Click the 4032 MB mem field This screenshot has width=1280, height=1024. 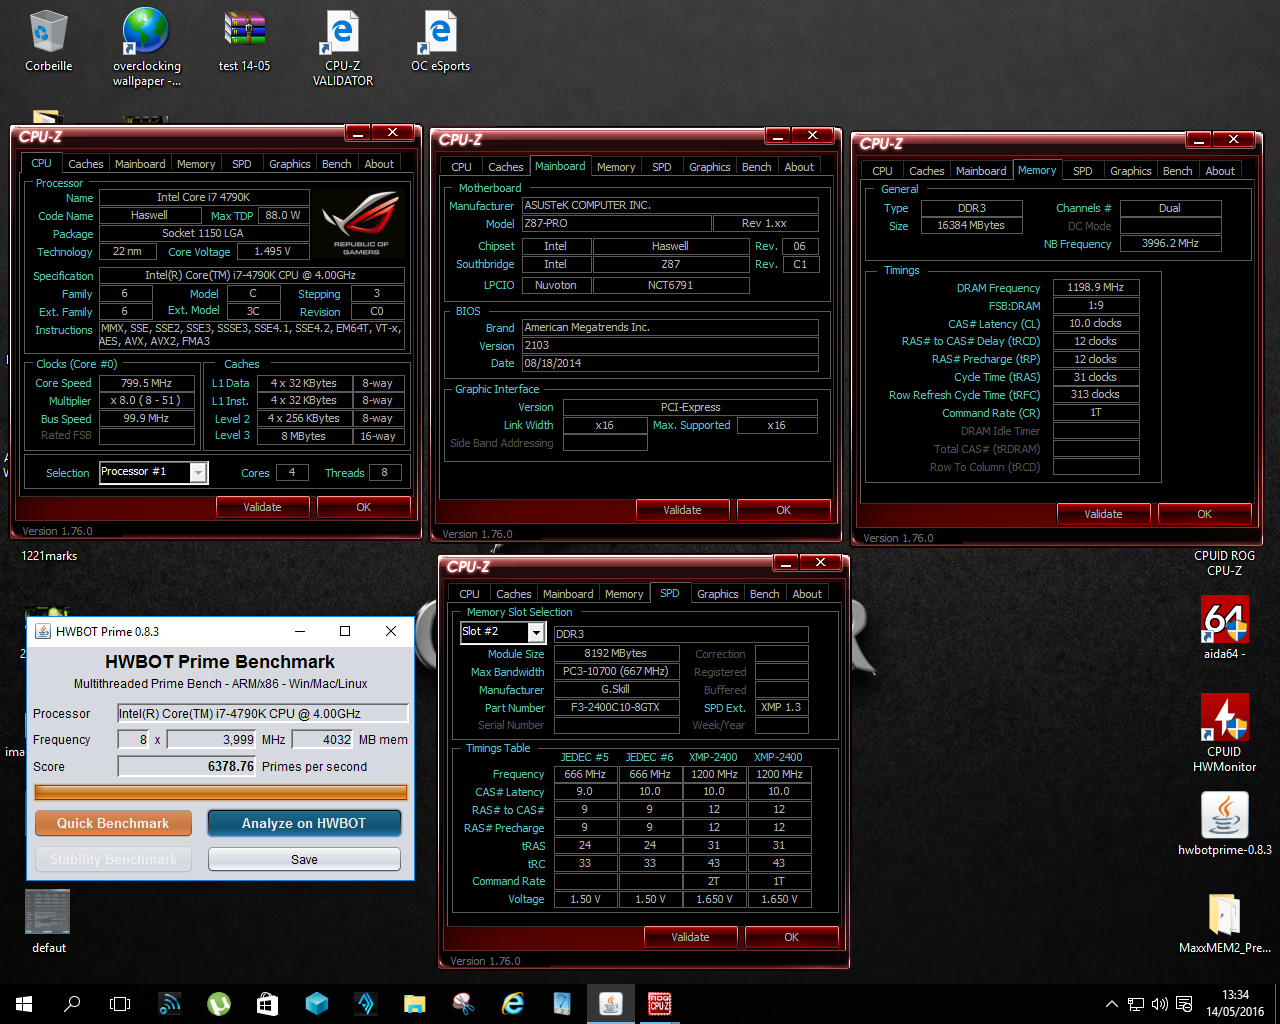coord(322,740)
